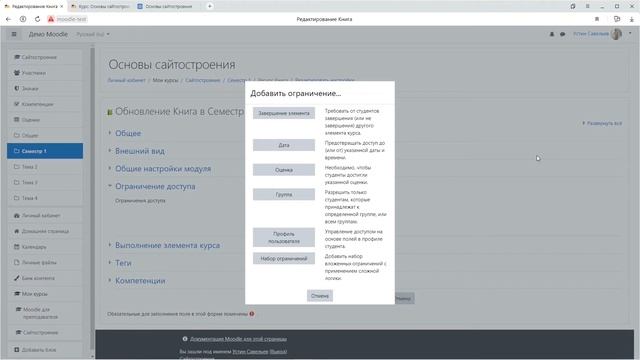640x360 pixels.
Task: Cancel the dialog with 'Отмена' button
Action: tap(320, 296)
